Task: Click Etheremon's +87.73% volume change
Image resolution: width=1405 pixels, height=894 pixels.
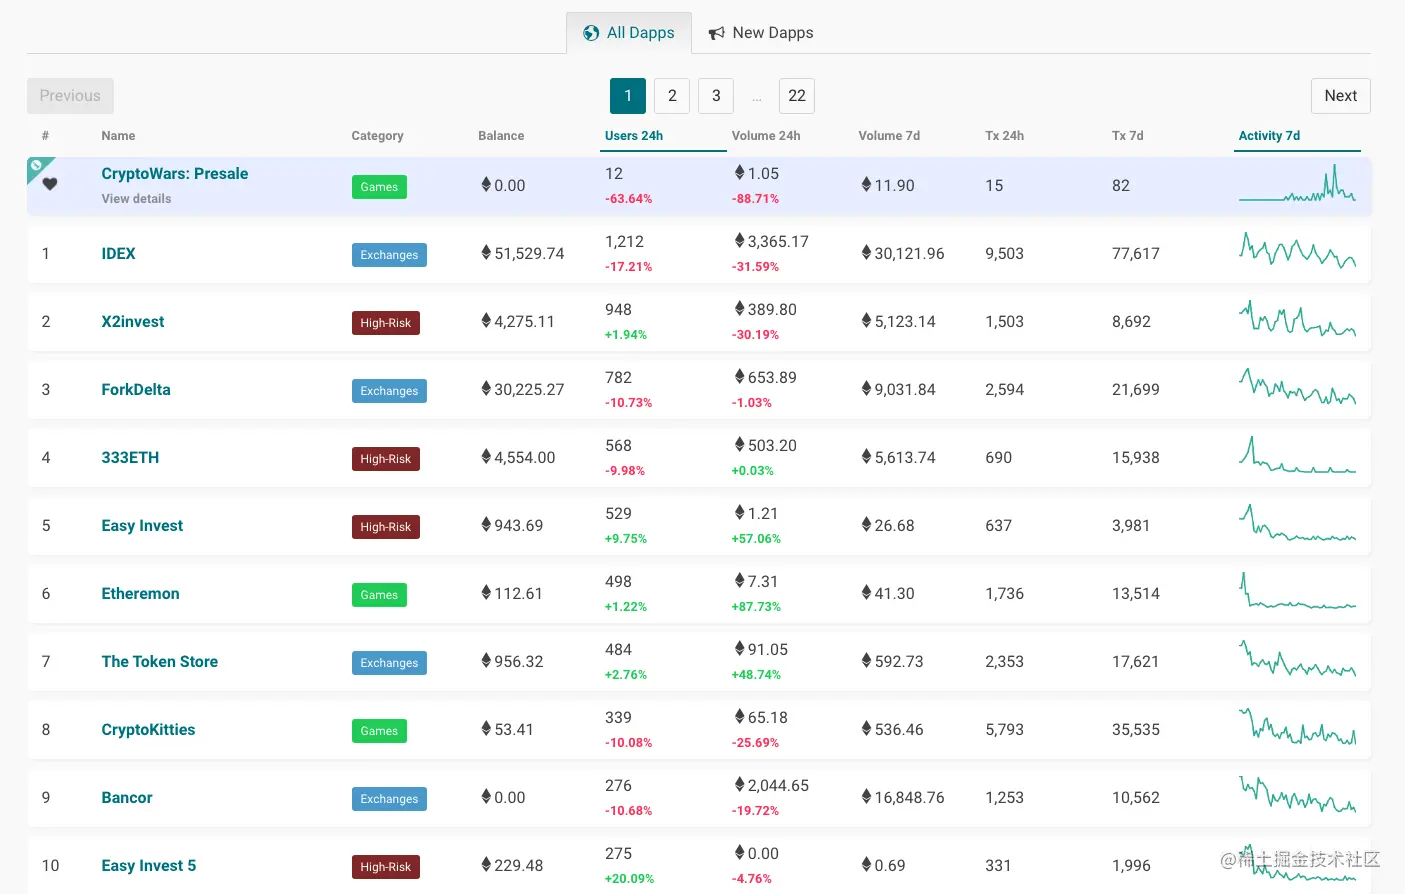Action: pos(756,607)
